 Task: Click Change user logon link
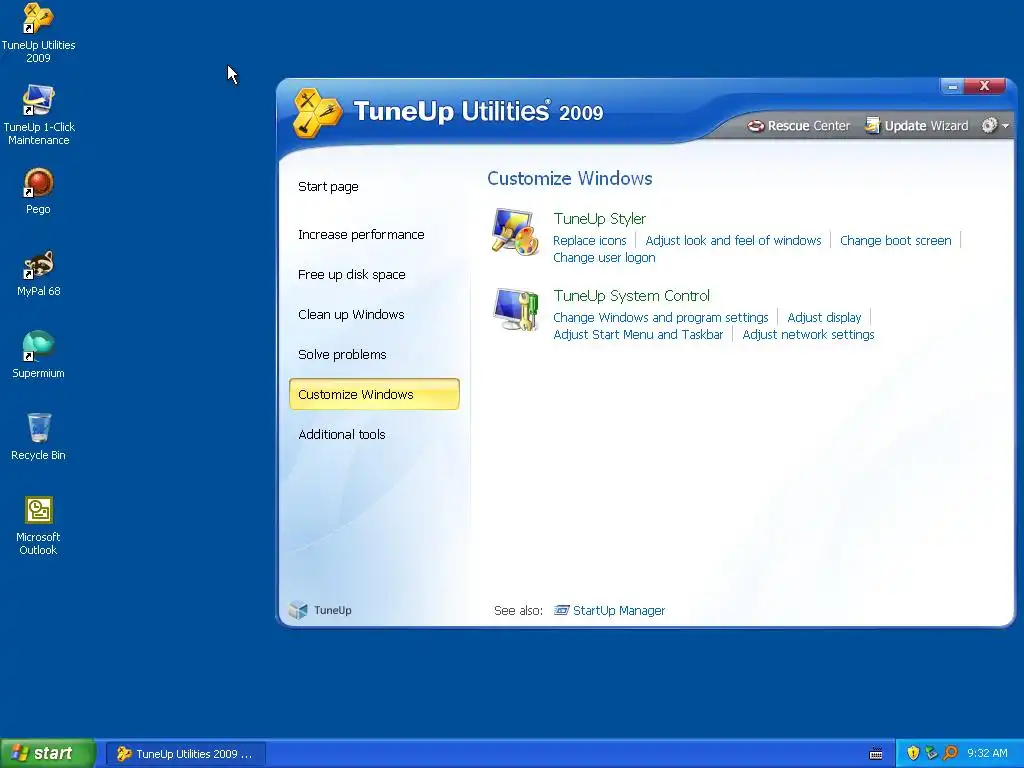point(604,257)
